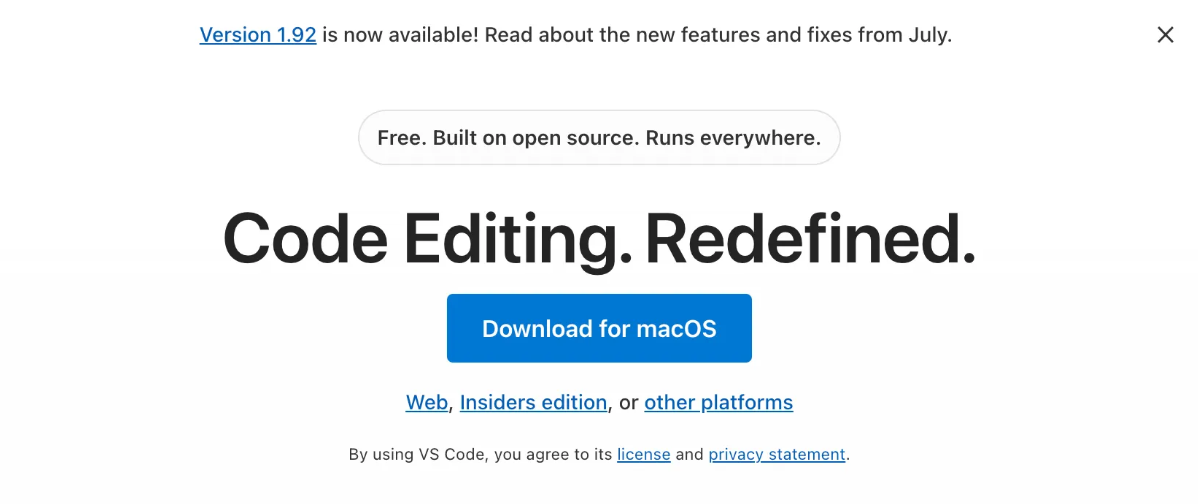View the VS Code license link
The width and height of the screenshot is (1198, 504).
click(643, 454)
